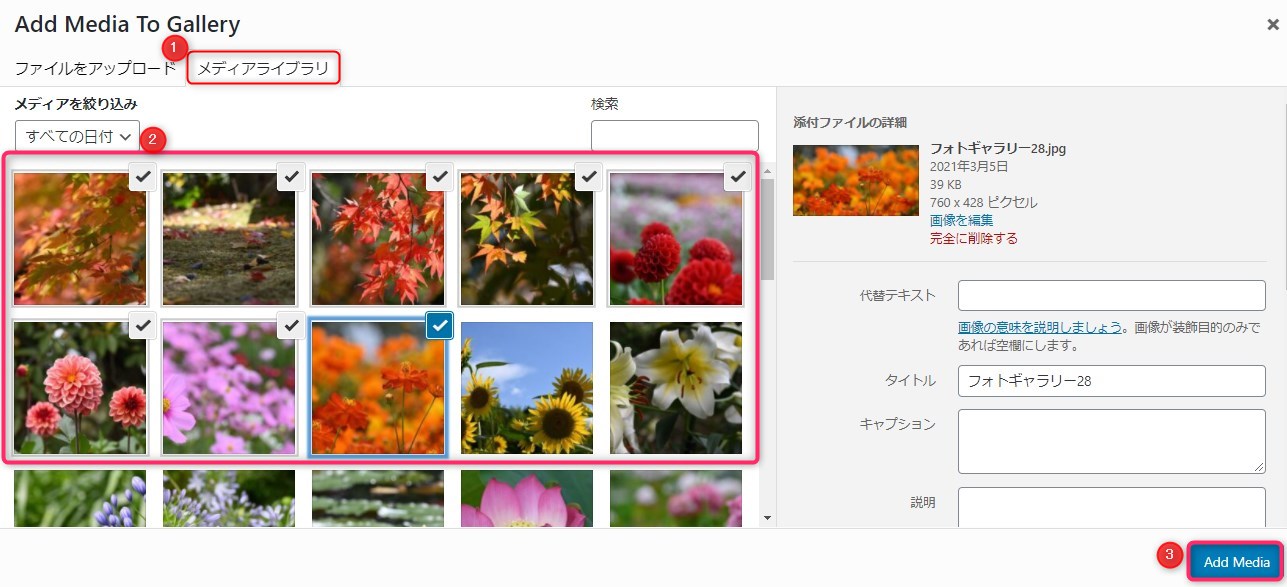
Task: Uncheck the green and orange maple thumbnail checkmark
Action: tap(590, 177)
